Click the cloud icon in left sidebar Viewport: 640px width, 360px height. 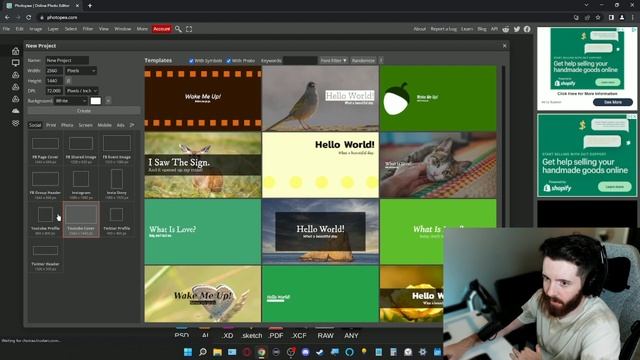pyautogui.click(x=16, y=111)
